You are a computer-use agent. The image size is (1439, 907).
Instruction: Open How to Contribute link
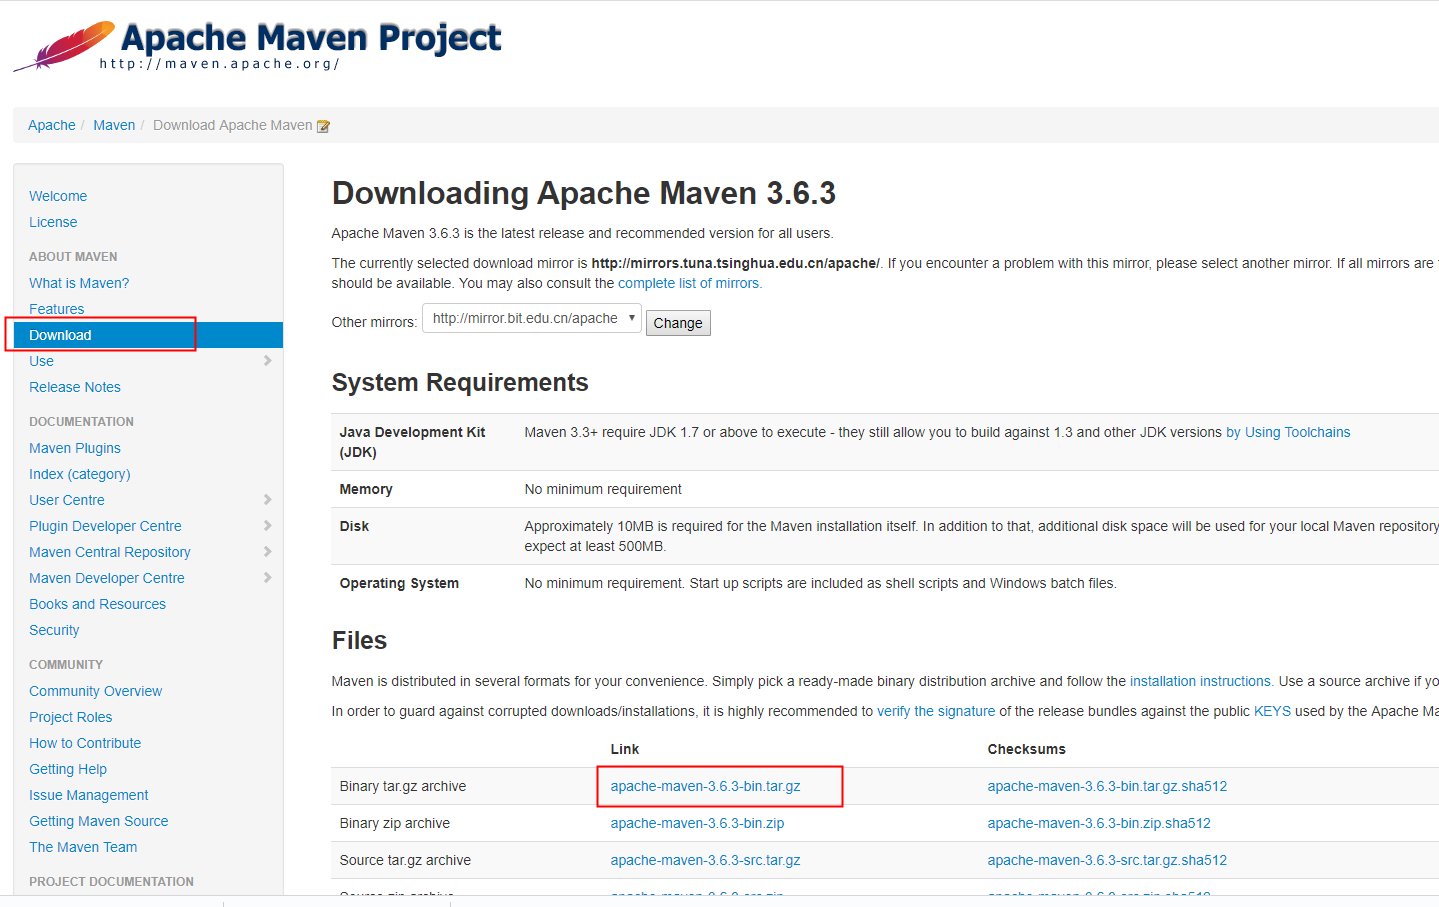85,743
